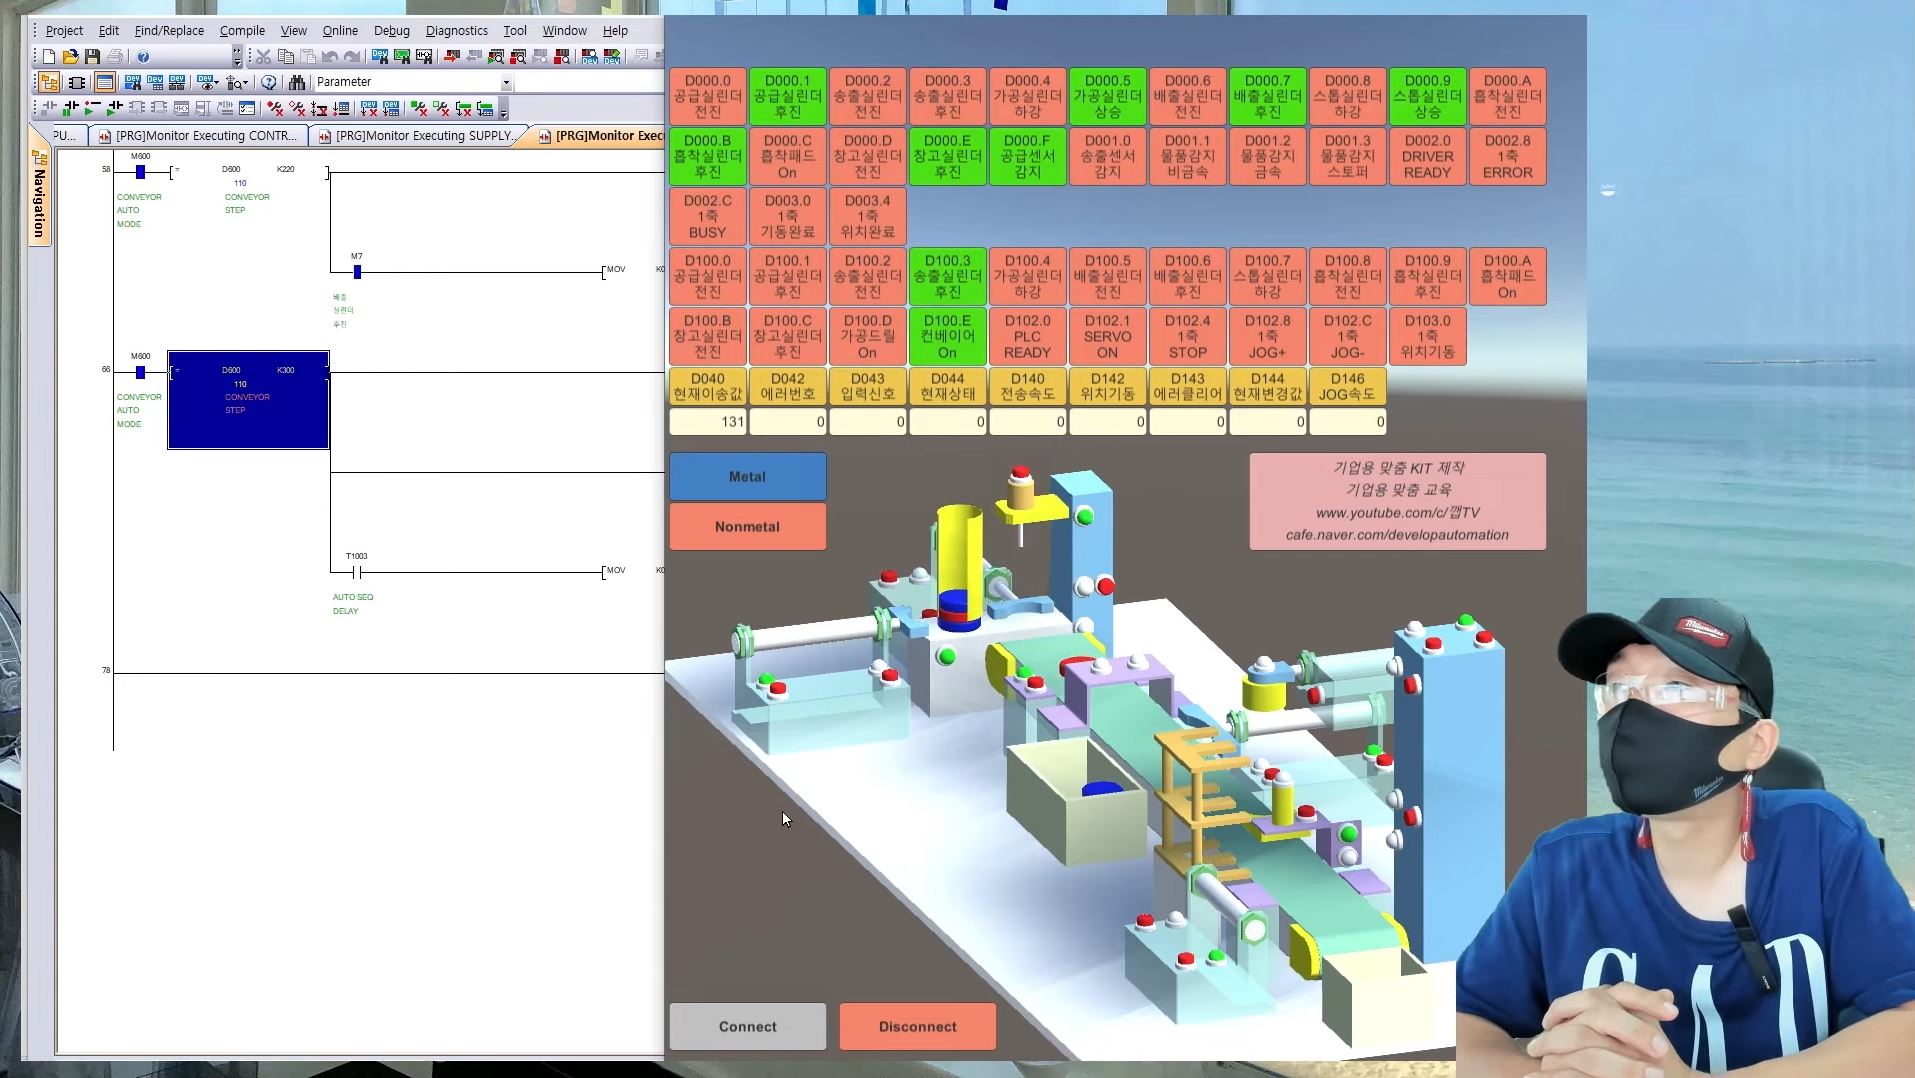Click the Disconnect button
1915x1078 pixels.
click(917, 1026)
